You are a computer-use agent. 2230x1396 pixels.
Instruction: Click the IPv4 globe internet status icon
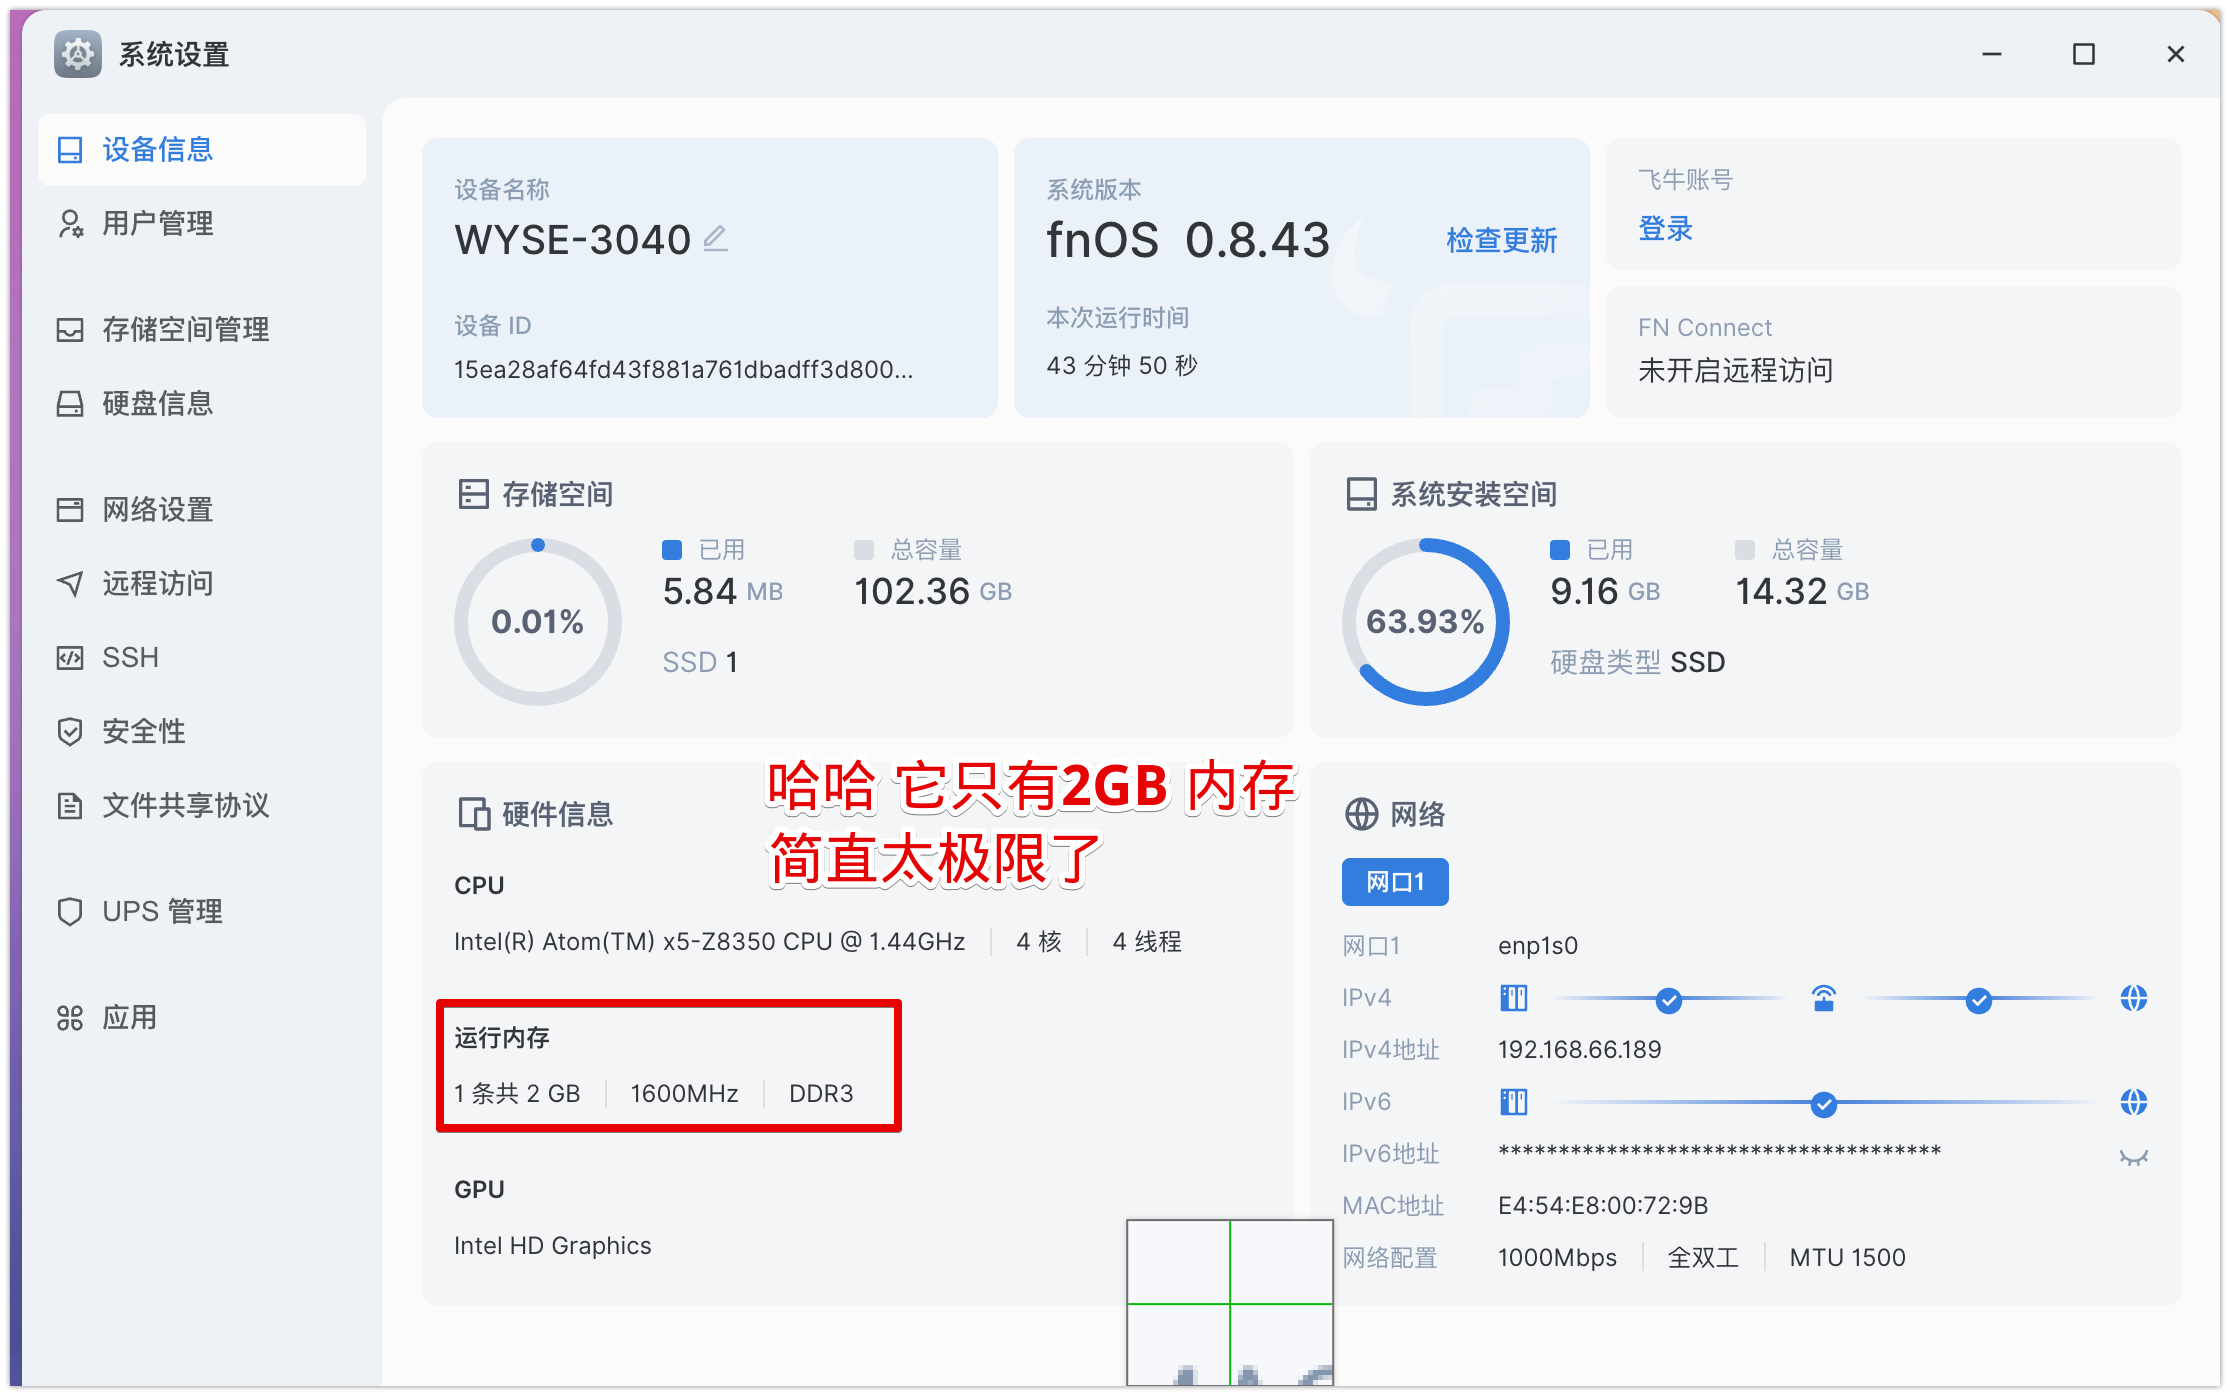[2133, 998]
